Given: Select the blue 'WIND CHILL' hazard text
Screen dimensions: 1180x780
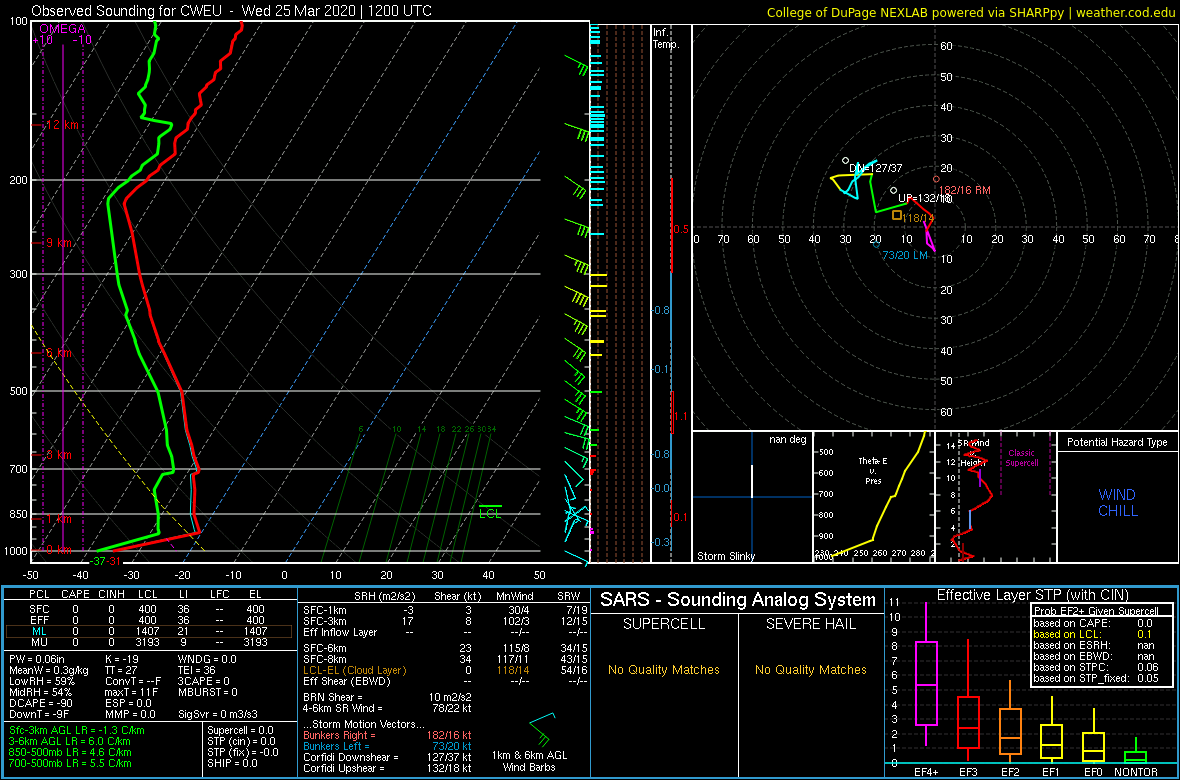Looking at the screenshot, I should pos(1117,503).
